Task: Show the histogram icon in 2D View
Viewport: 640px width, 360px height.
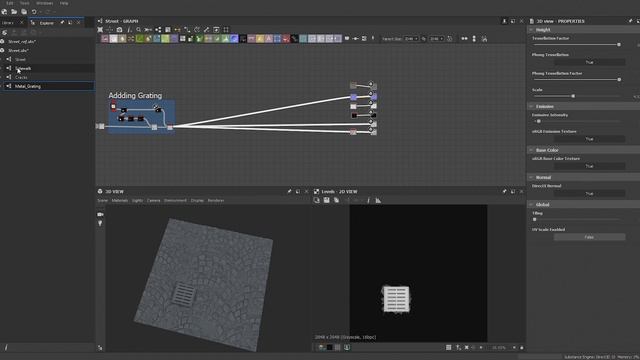Action: click(378, 200)
